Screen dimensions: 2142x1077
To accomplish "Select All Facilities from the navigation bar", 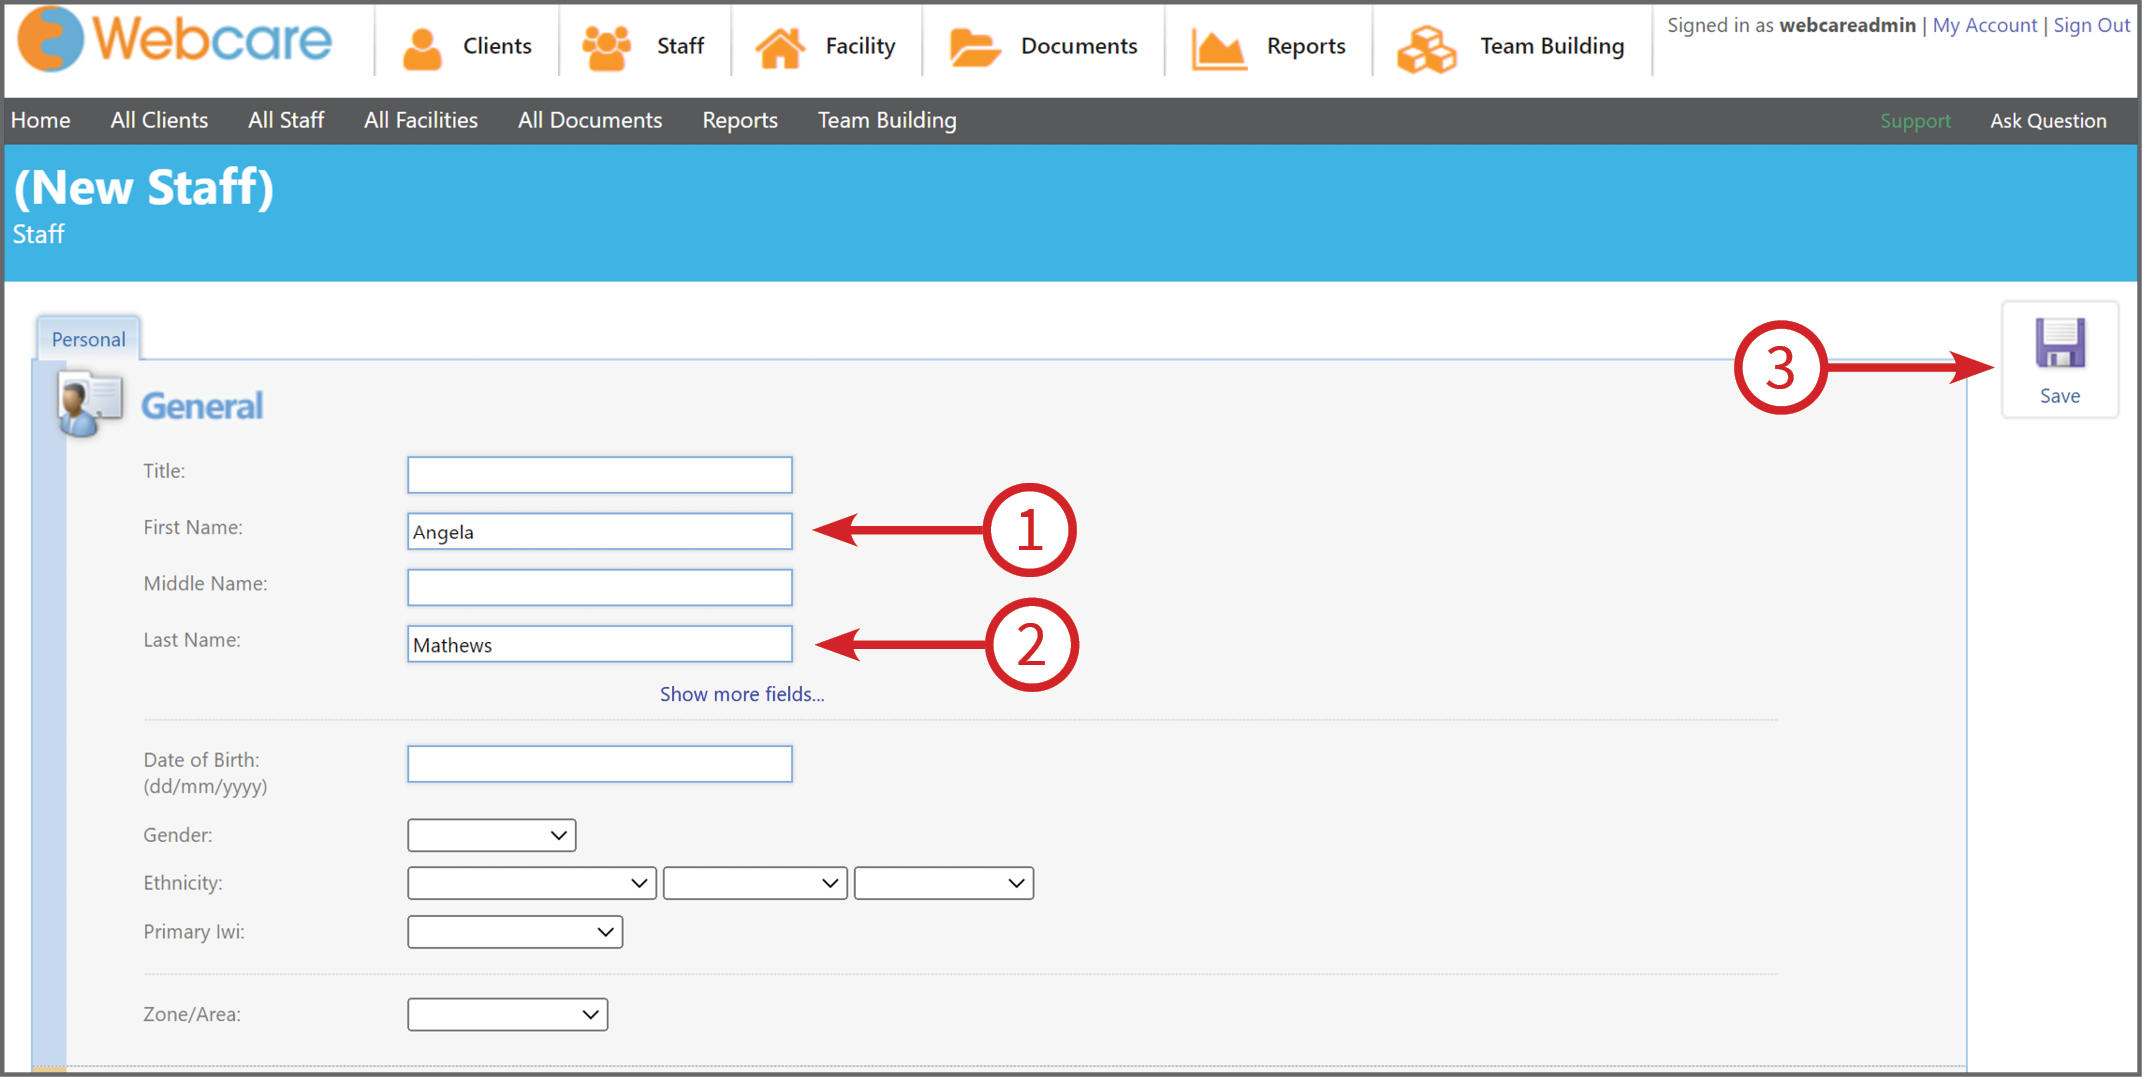I will pyautogui.click(x=420, y=120).
